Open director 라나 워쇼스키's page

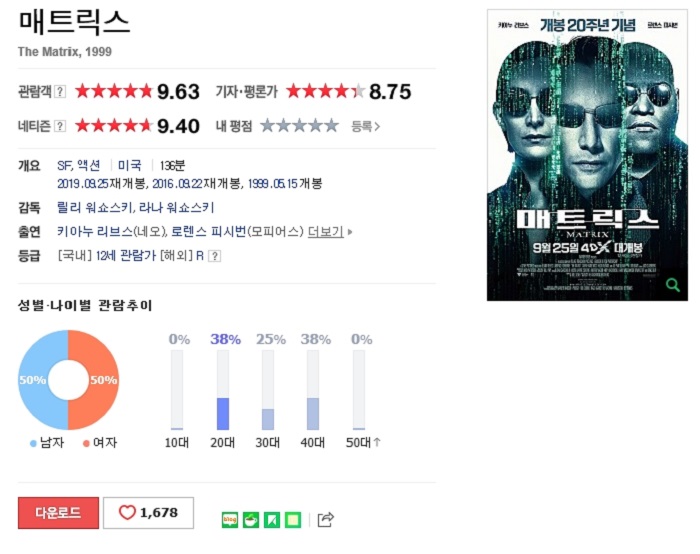[x=177, y=208]
